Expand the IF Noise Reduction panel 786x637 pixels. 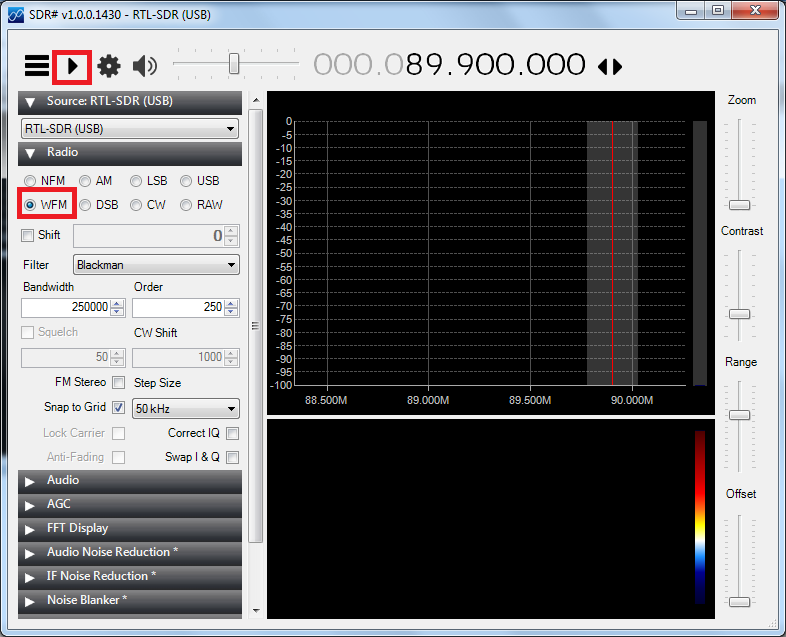click(130, 577)
